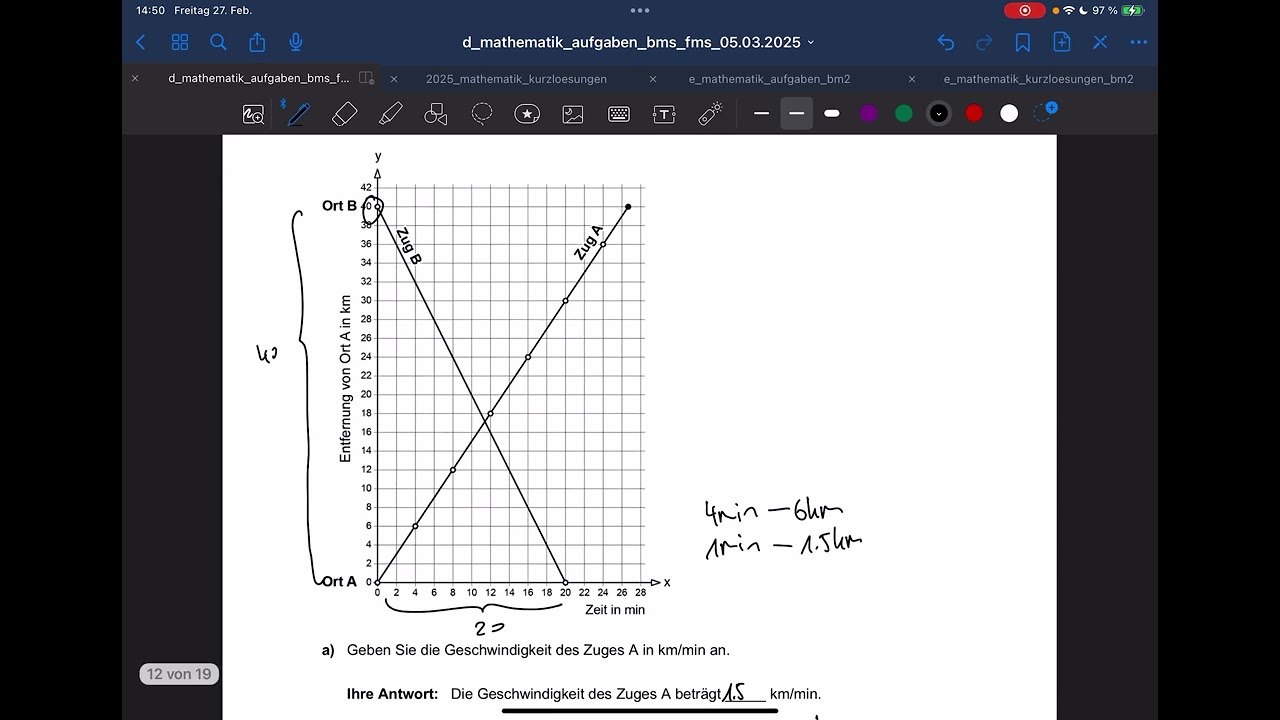The height and width of the screenshot is (720, 1280).
Task: Choose the thin stroke width
Action: (x=762, y=114)
